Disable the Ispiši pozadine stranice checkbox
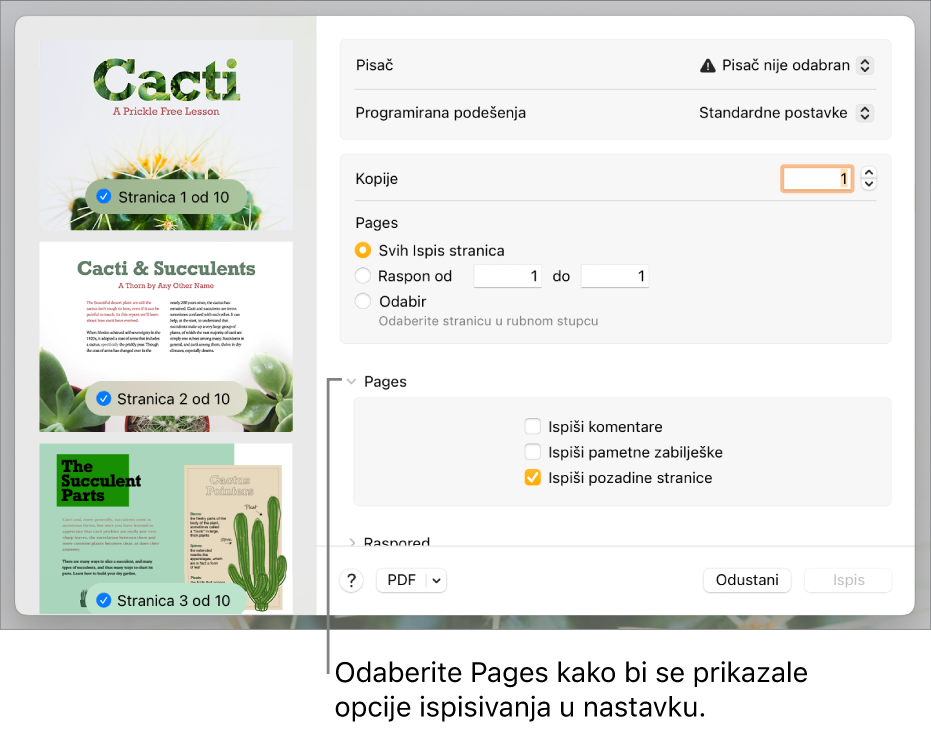Image resolution: width=931 pixels, height=734 pixels. 531,478
